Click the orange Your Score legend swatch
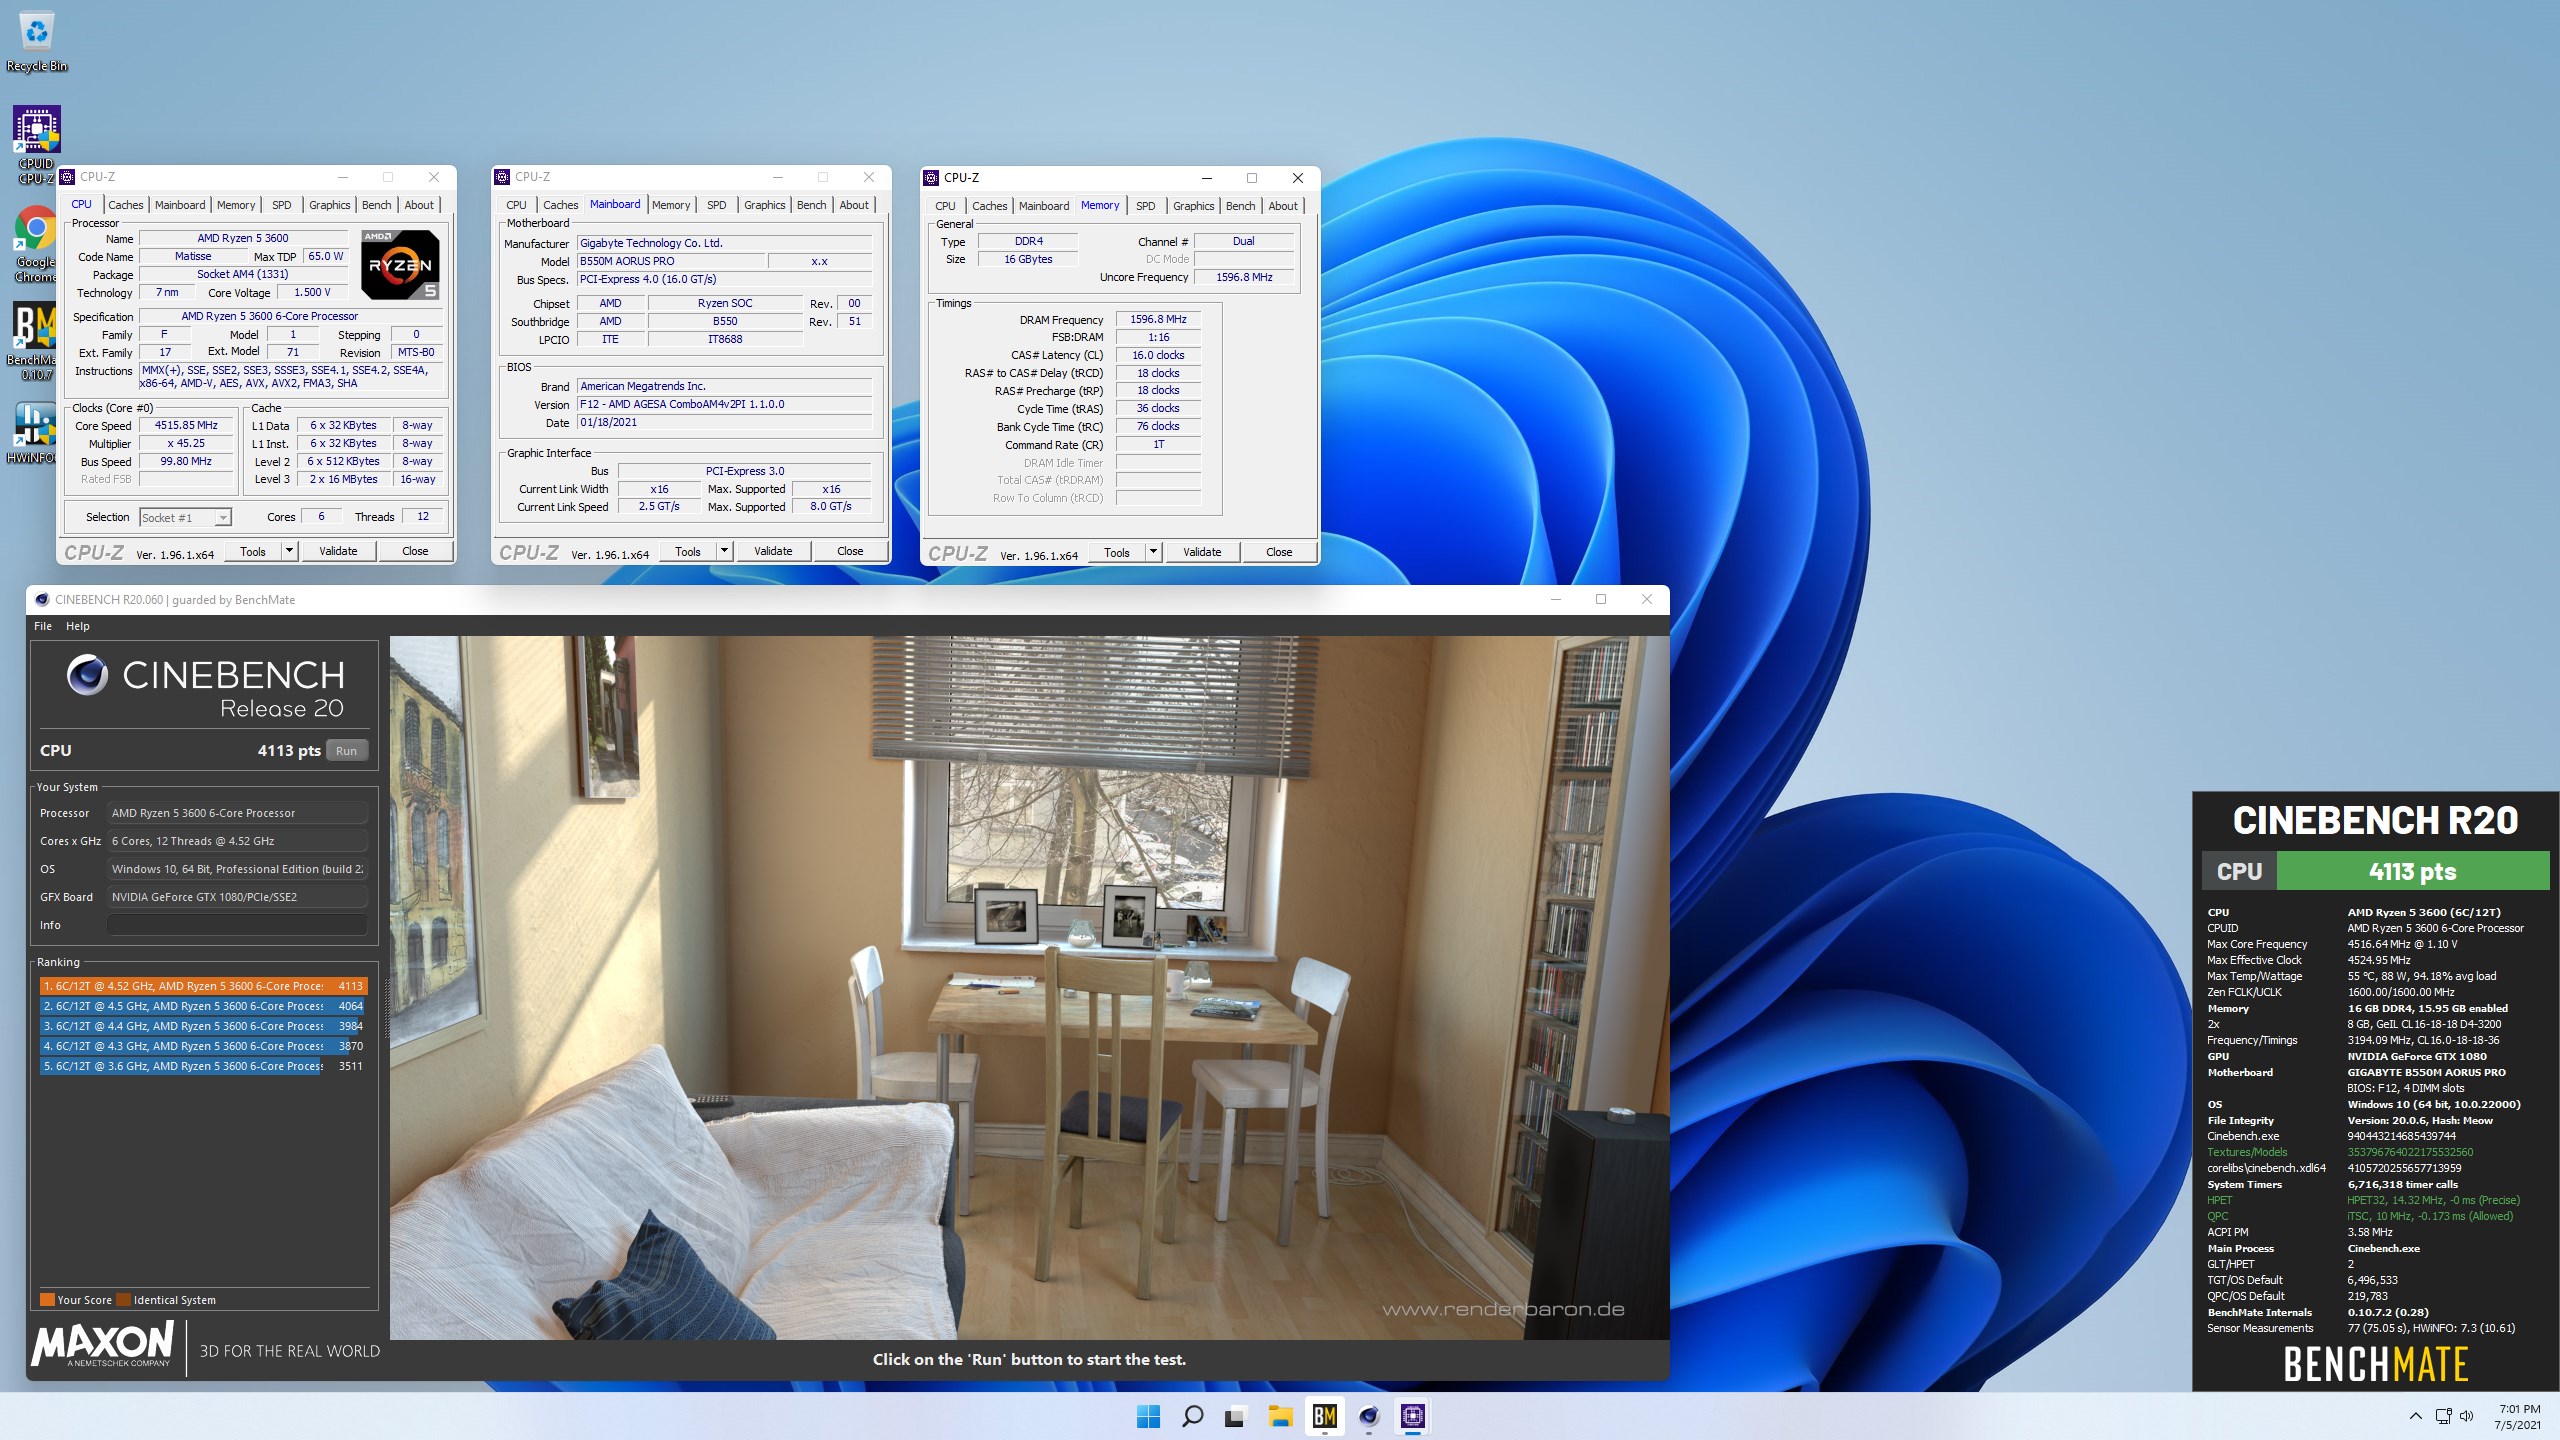Viewport: 2560px width, 1440px height. coord(47,1300)
